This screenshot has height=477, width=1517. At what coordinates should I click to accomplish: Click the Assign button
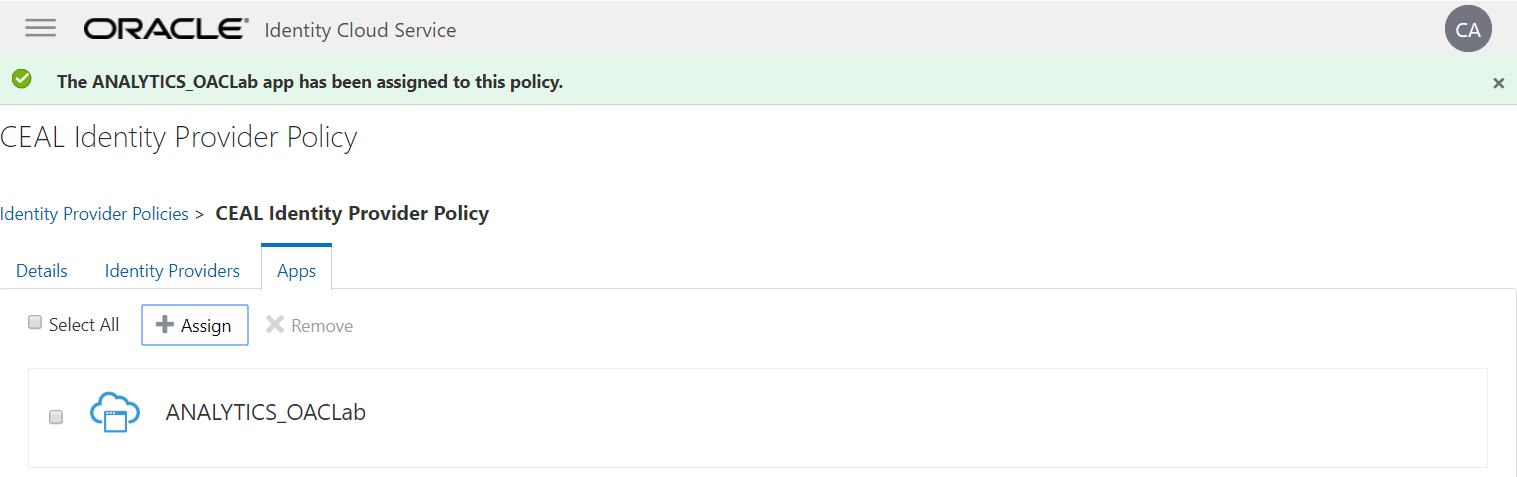[195, 325]
